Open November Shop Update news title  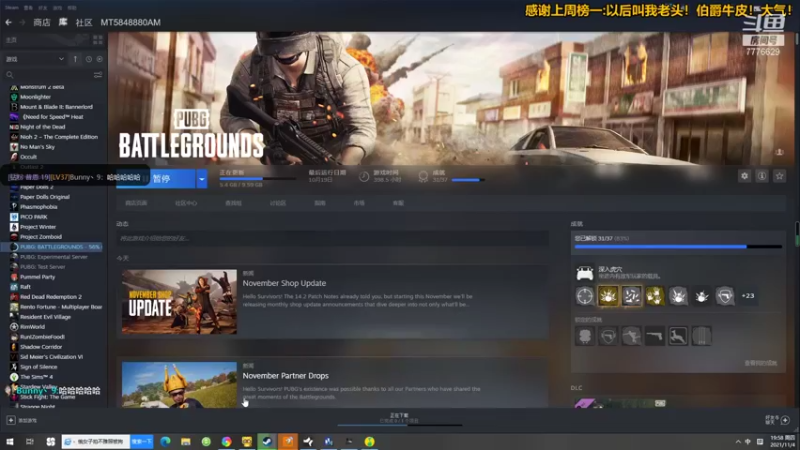[284, 283]
